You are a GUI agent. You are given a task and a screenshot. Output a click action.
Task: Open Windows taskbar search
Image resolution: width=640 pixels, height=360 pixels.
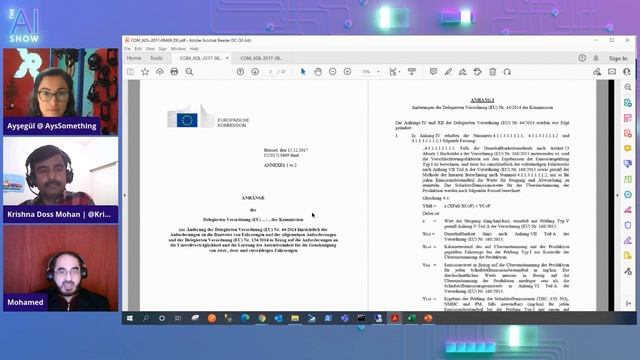point(146,318)
